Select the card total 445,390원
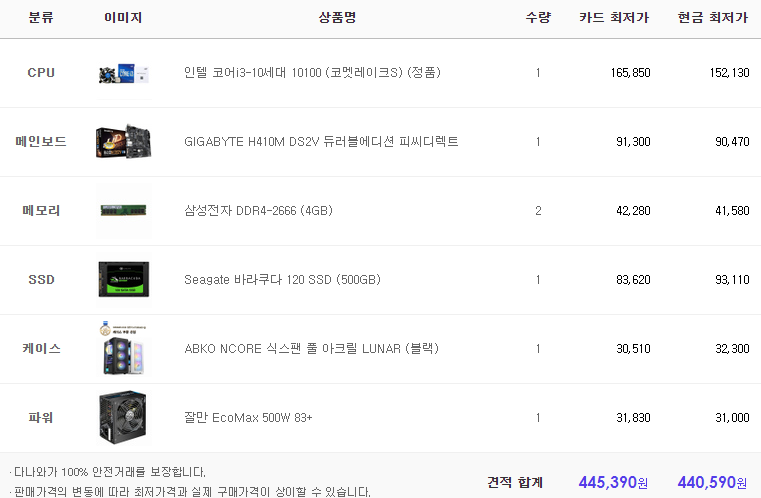 click(613, 482)
